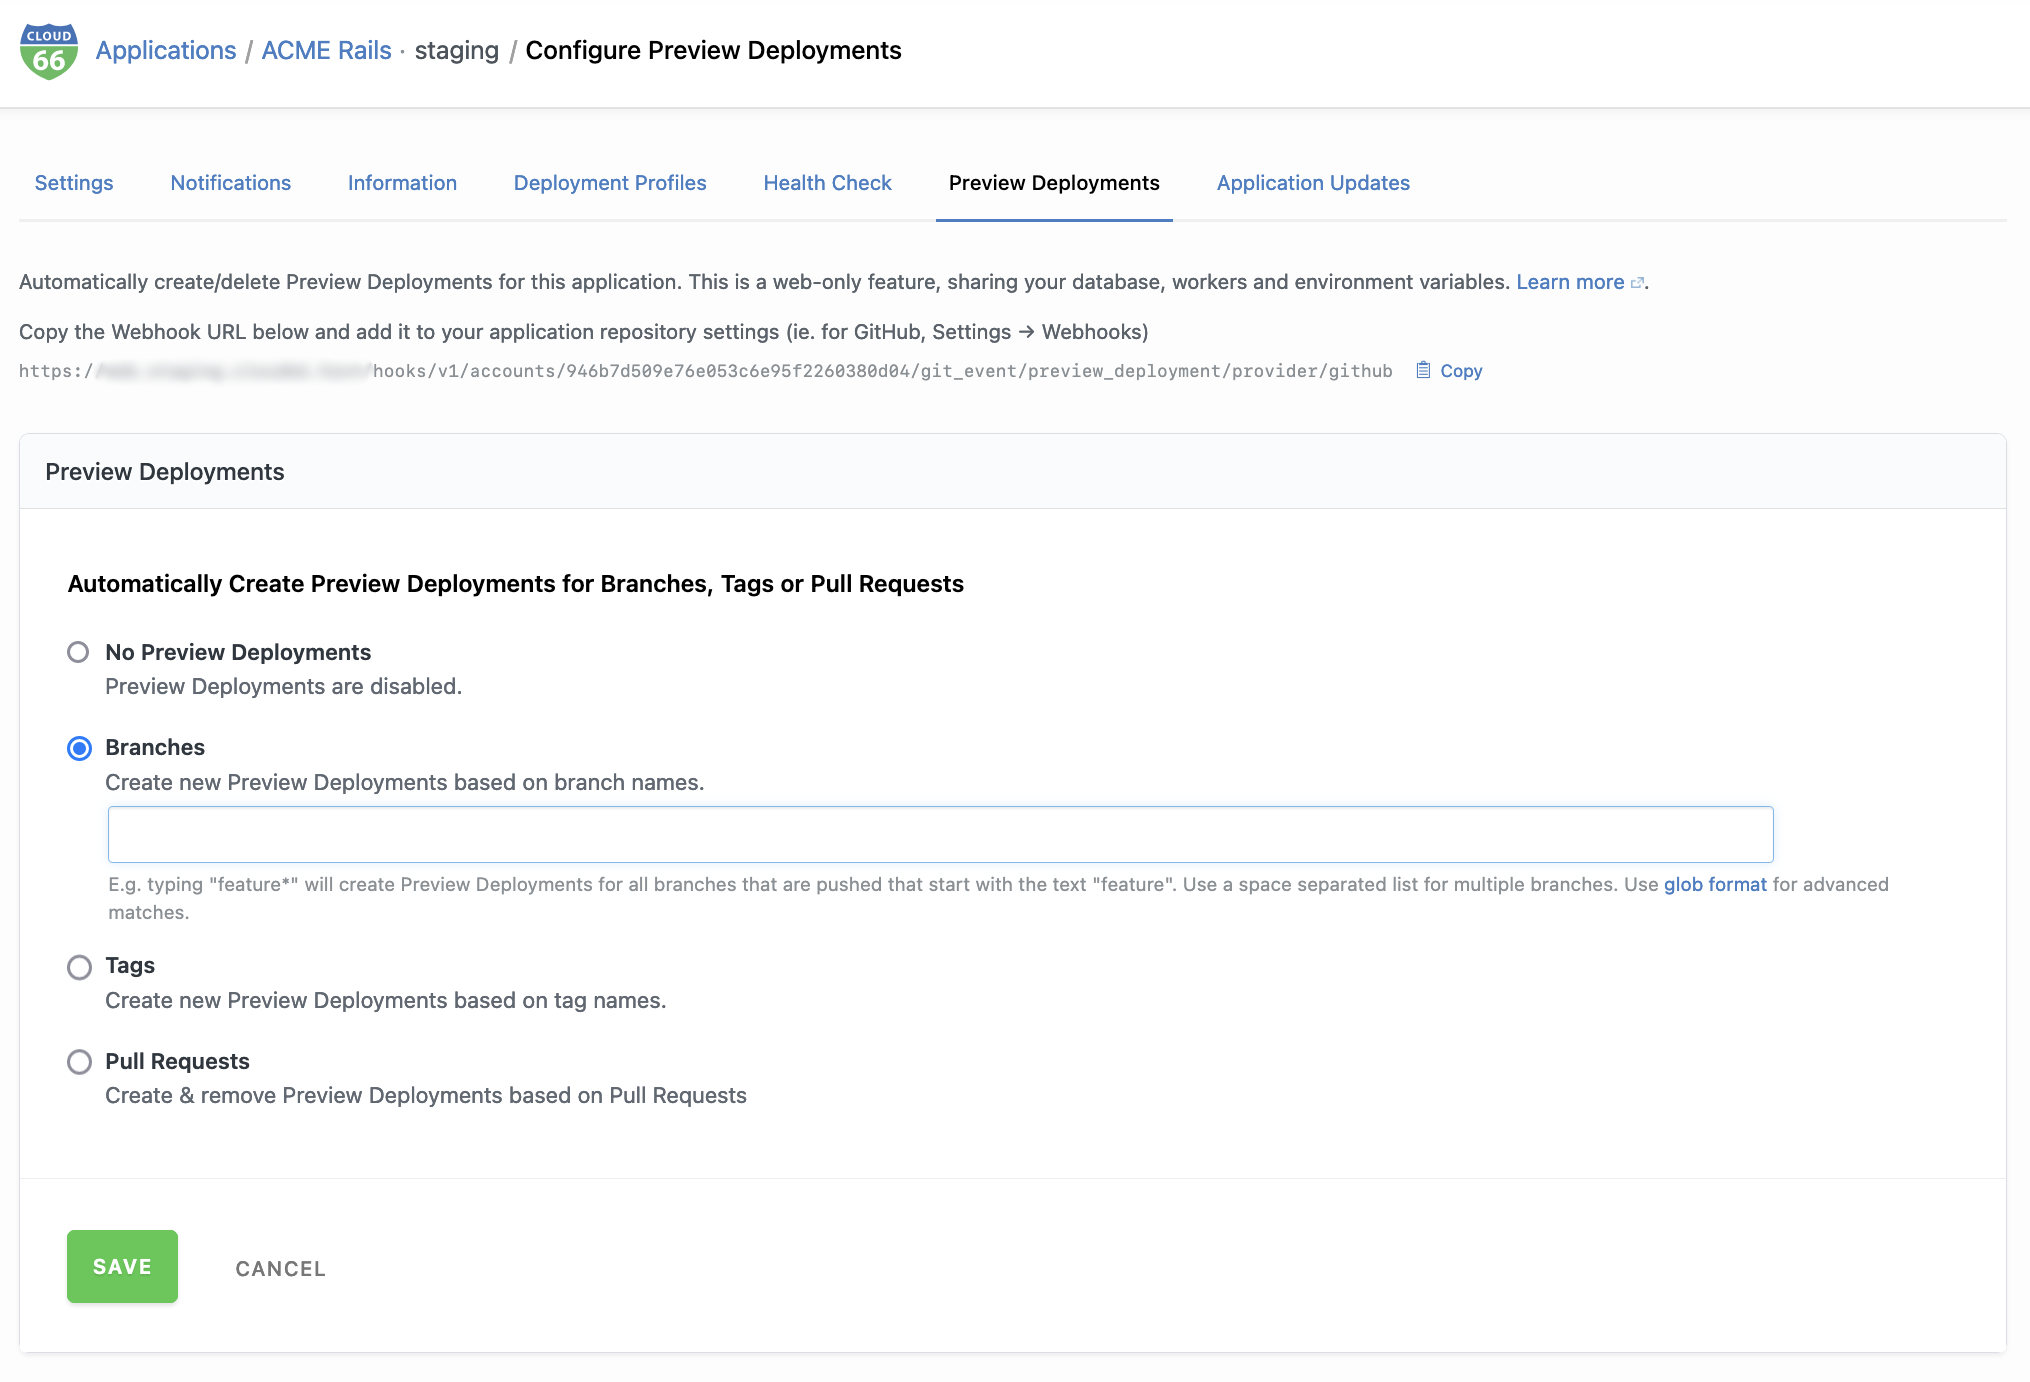This screenshot has width=2030, height=1382.
Task: Select the Health Check tab icon
Action: point(827,182)
